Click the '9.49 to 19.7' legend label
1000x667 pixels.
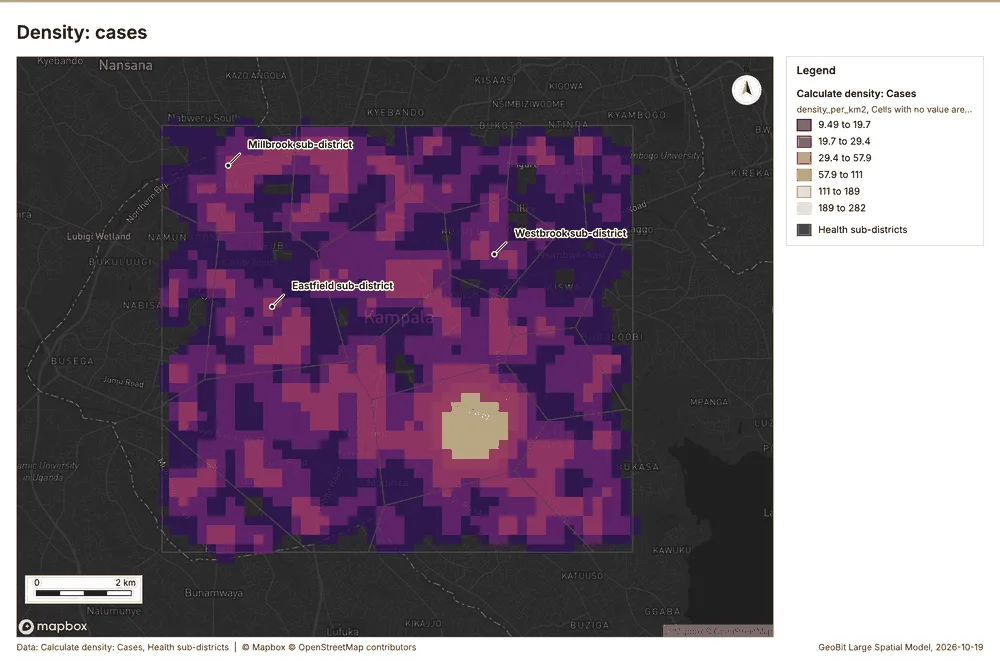pos(844,125)
